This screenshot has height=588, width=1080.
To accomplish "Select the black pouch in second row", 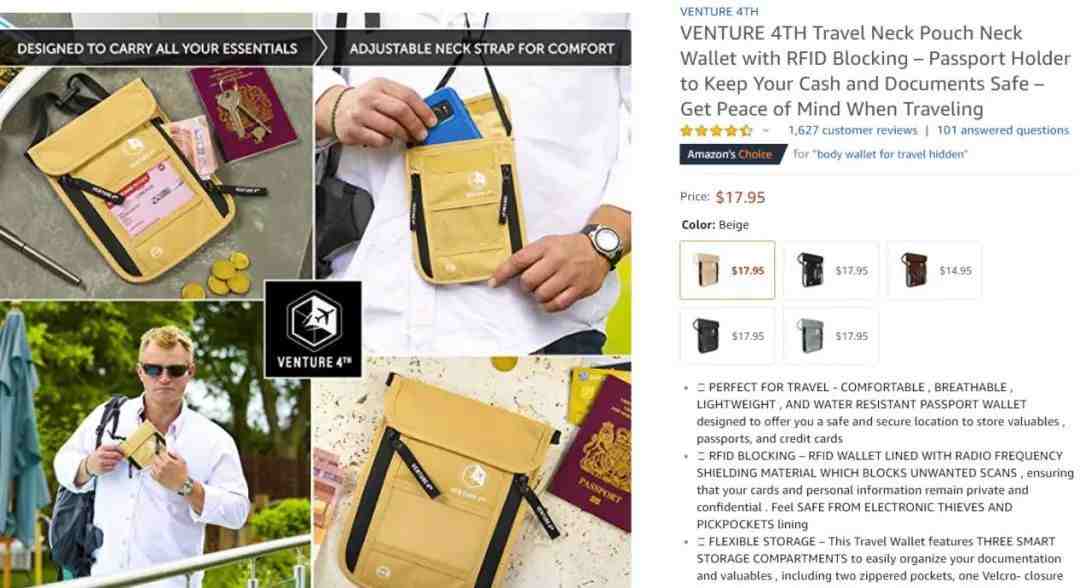I will pos(727,335).
